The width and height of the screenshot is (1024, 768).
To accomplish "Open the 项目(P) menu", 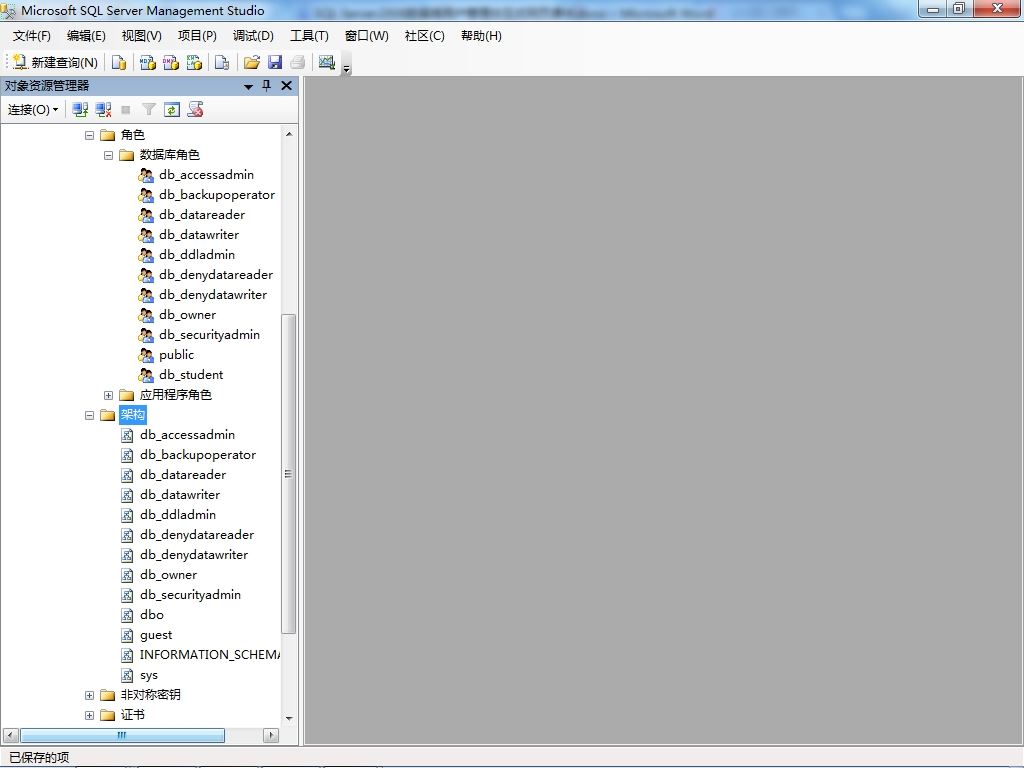I will (197, 36).
